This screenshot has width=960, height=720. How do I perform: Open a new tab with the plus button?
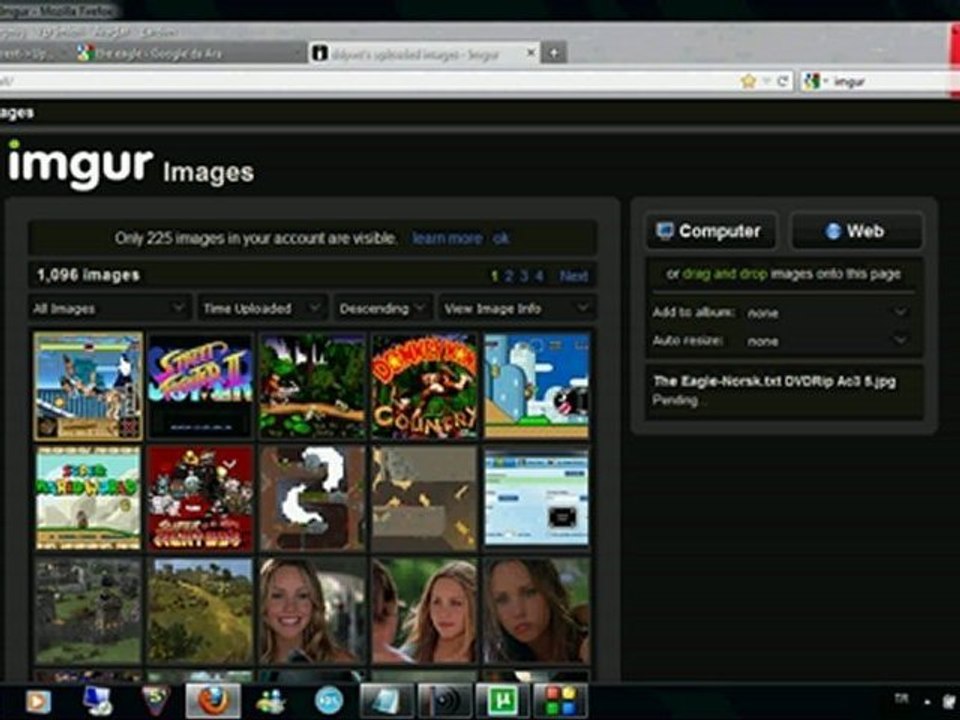(x=553, y=53)
